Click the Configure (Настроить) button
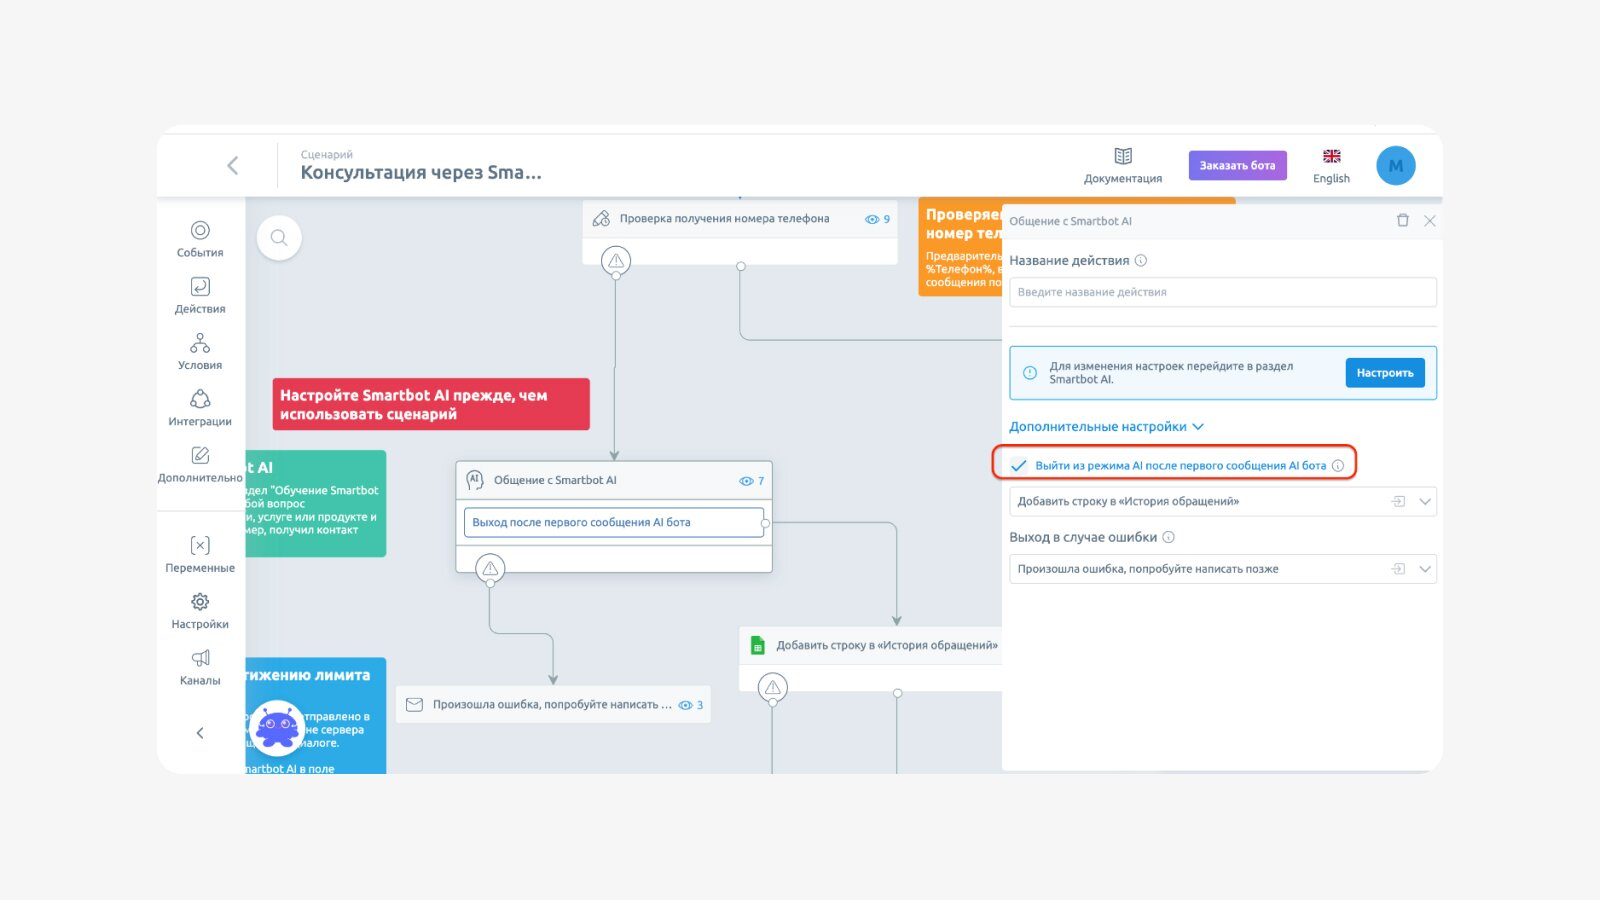The width and height of the screenshot is (1600, 900). (1385, 373)
